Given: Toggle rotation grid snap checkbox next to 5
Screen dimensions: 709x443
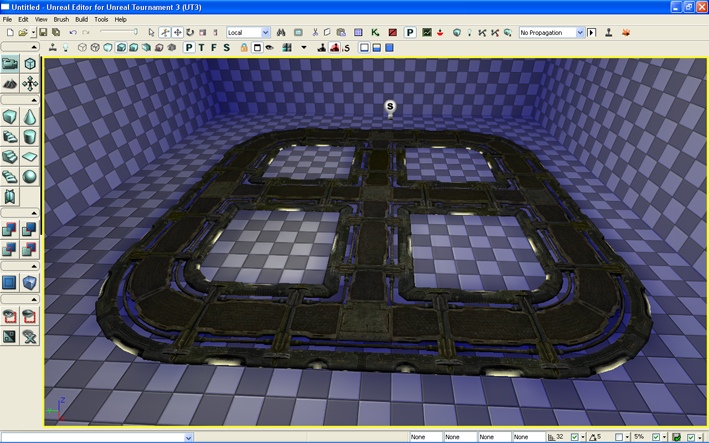Looking at the screenshot, I should coord(619,437).
